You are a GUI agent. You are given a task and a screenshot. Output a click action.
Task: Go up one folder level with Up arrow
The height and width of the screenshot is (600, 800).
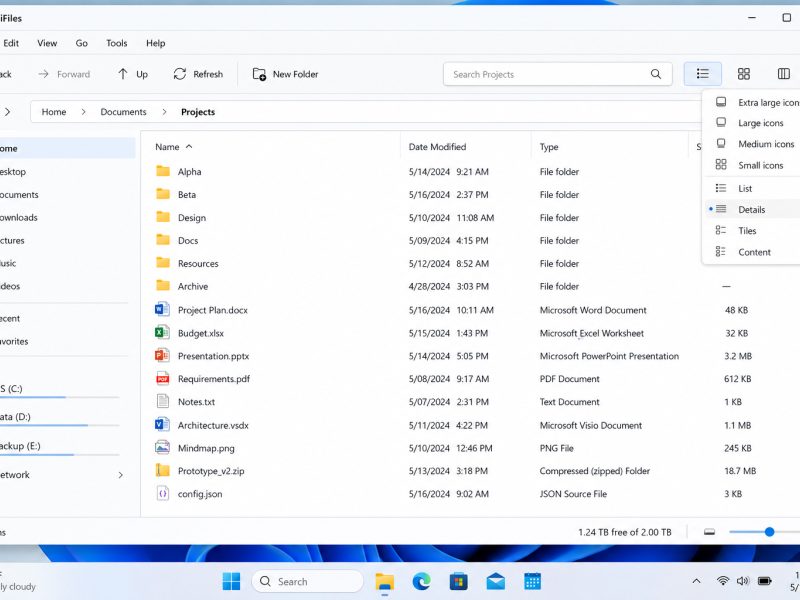[122, 74]
